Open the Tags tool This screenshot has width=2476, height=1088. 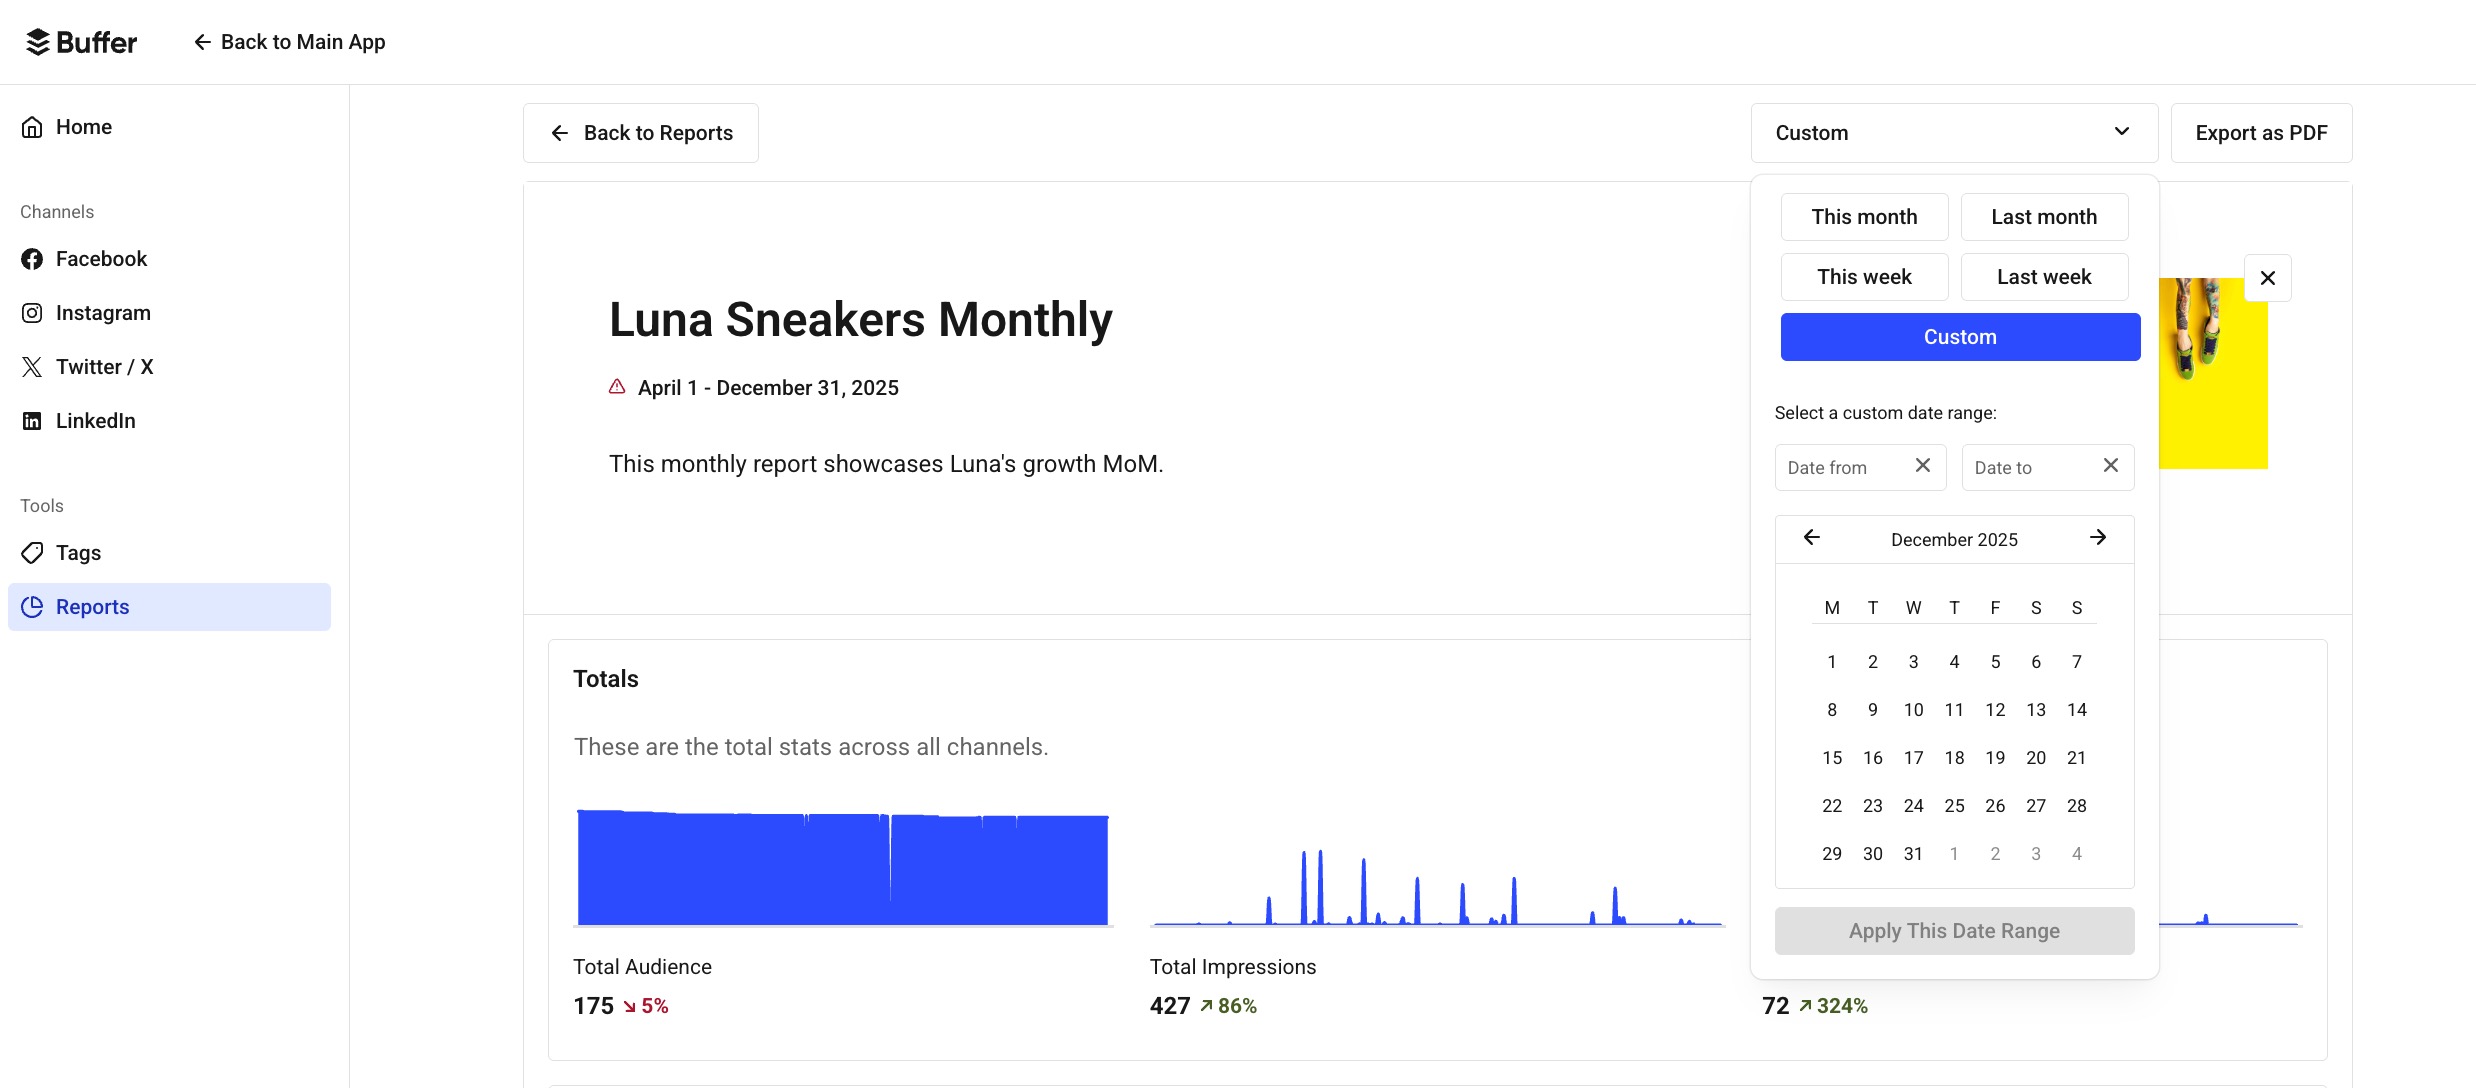pos(78,552)
